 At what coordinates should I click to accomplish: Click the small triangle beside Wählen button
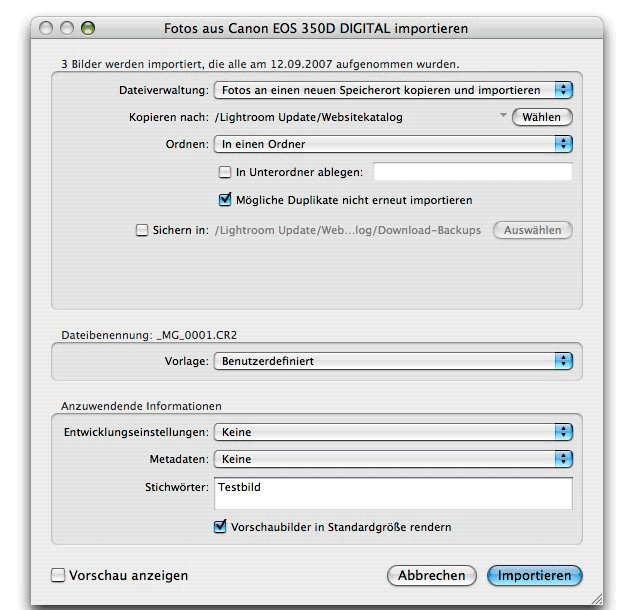click(503, 115)
